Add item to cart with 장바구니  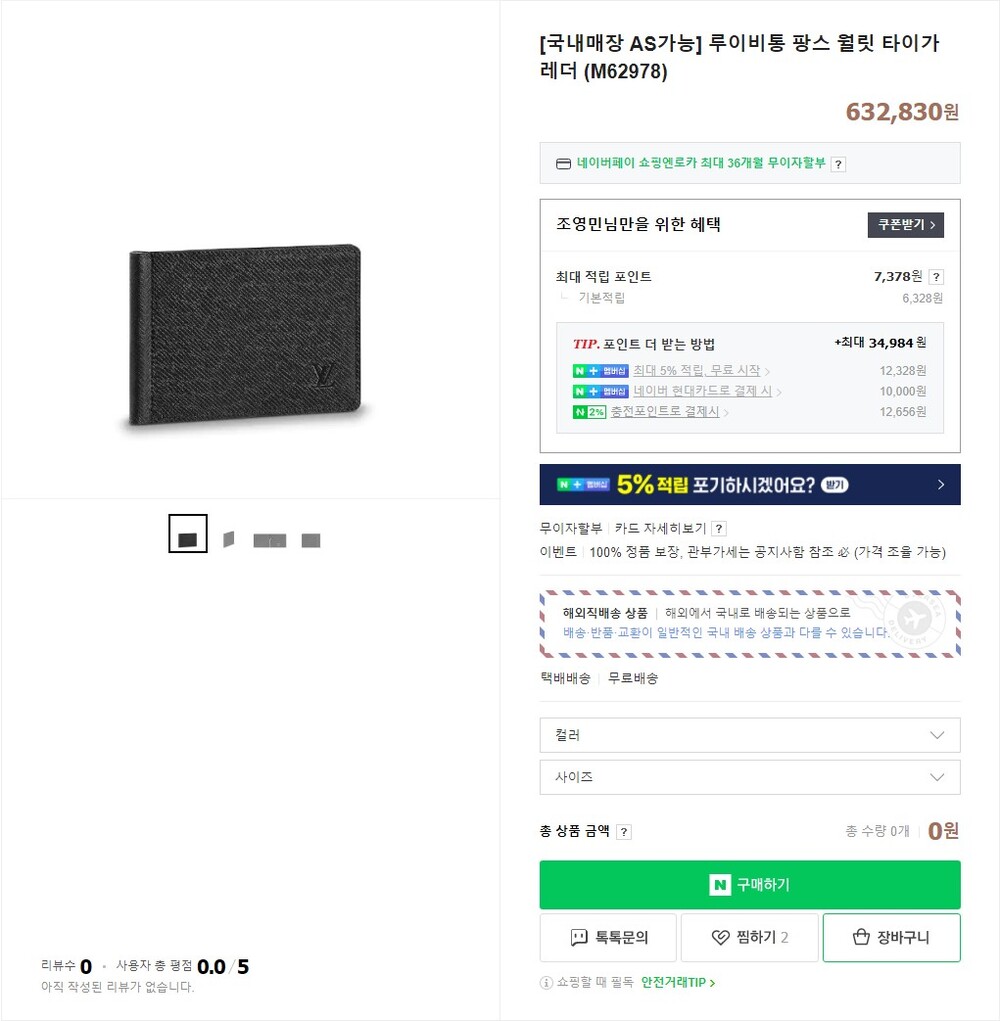click(891, 937)
